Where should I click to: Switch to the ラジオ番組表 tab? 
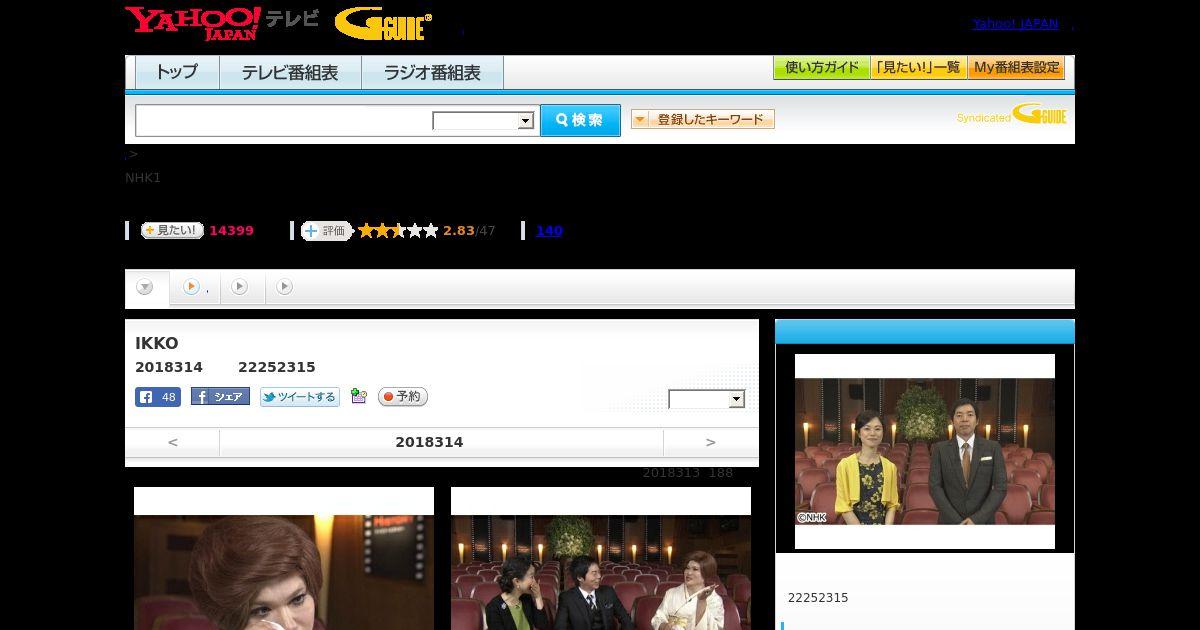point(432,73)
